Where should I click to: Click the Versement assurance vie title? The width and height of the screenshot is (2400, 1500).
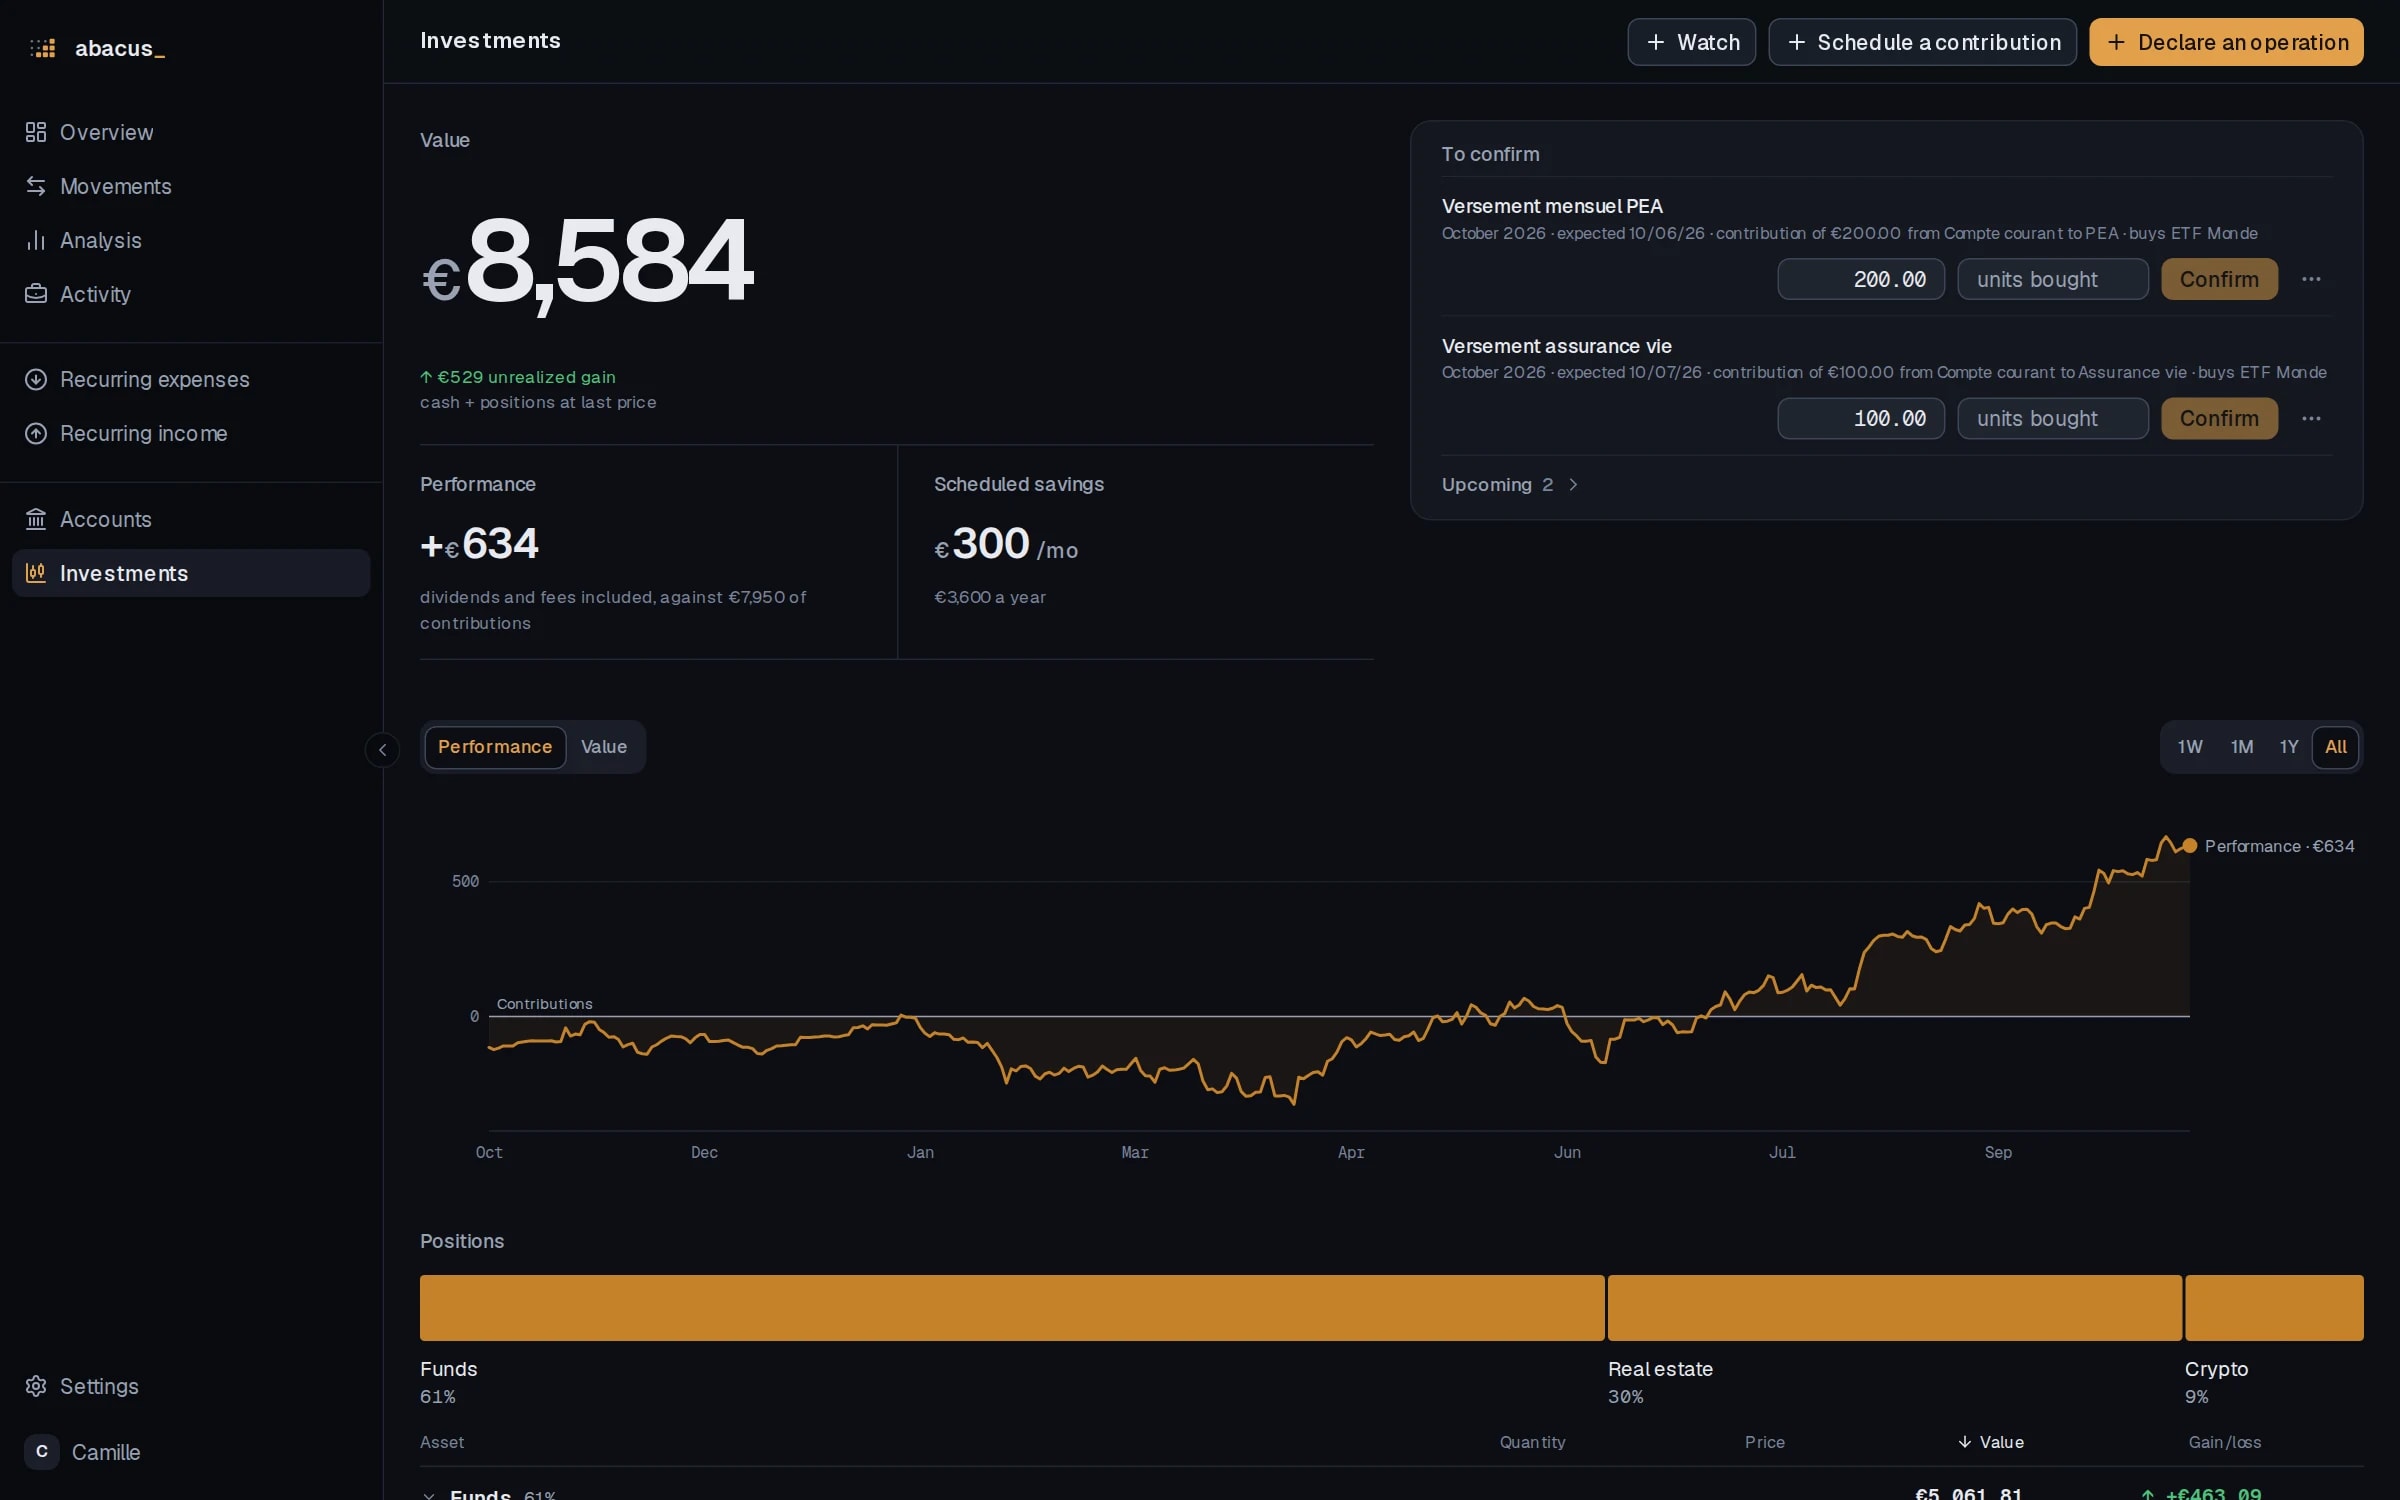(x=1556, y=346)
